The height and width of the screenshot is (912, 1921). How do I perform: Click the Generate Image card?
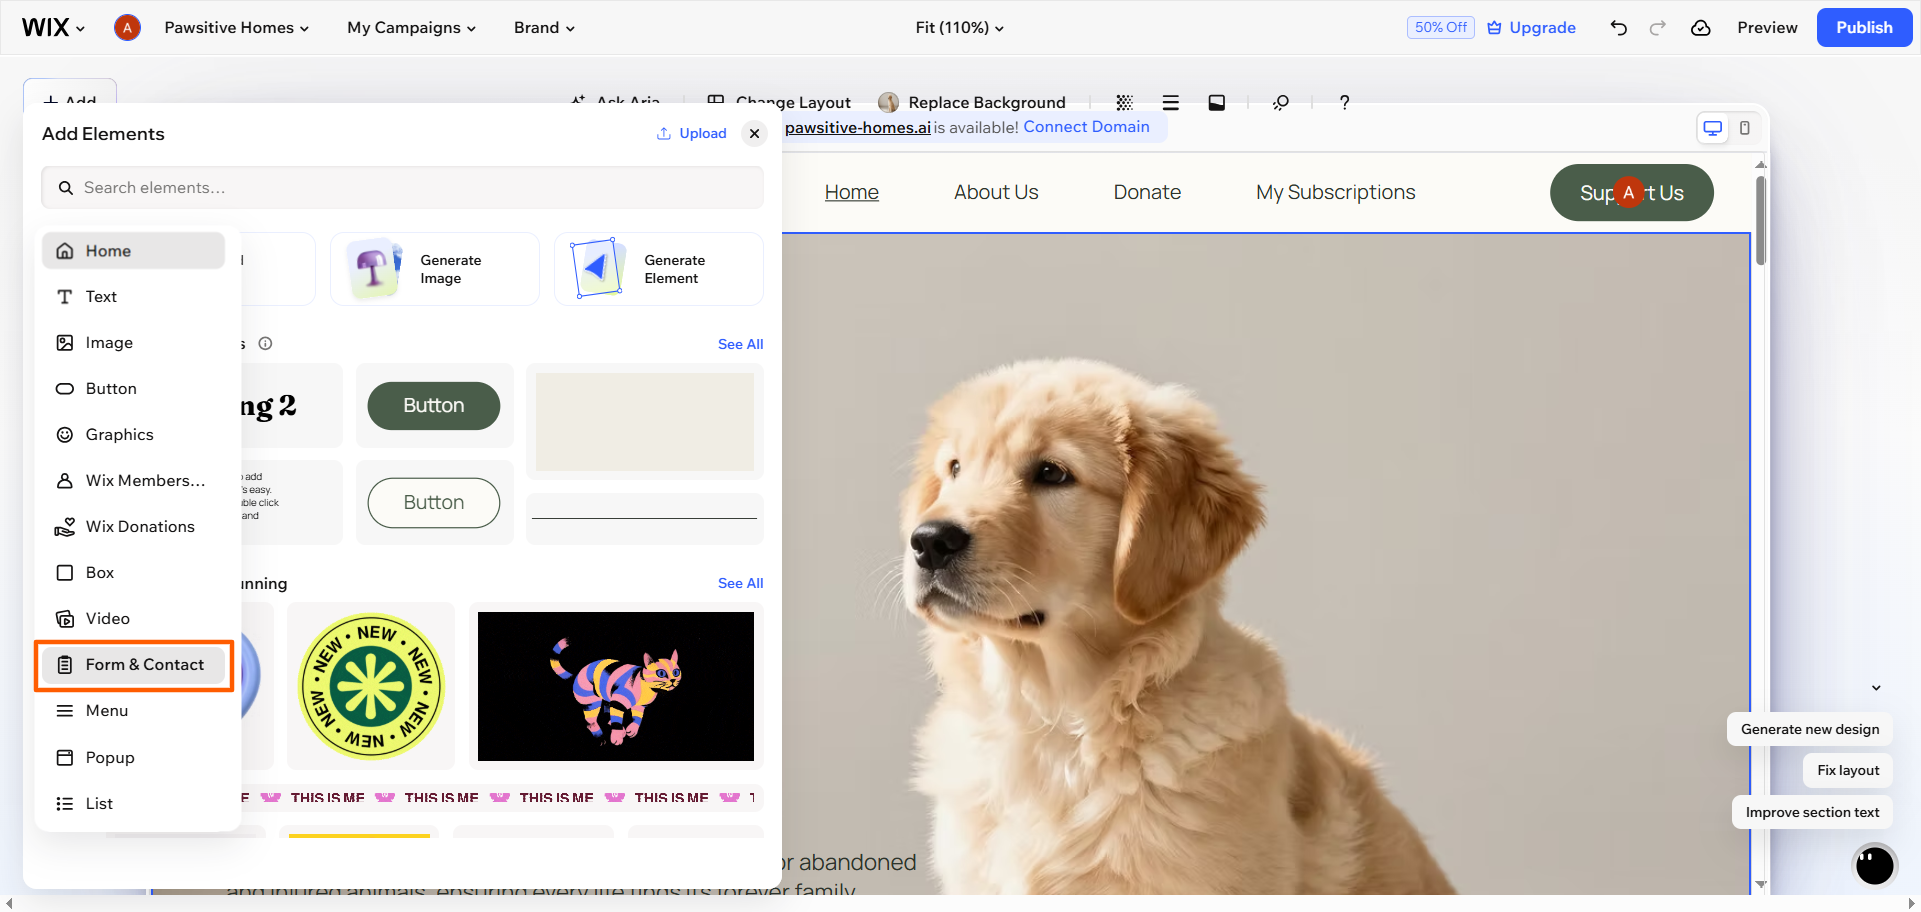[x=435, y=269]
